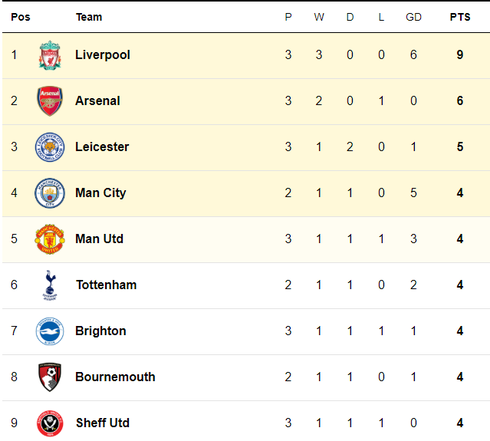Open the Arsenal team link
The width and height of the screenshot is (490, 441).
click(x=97, y=101)
